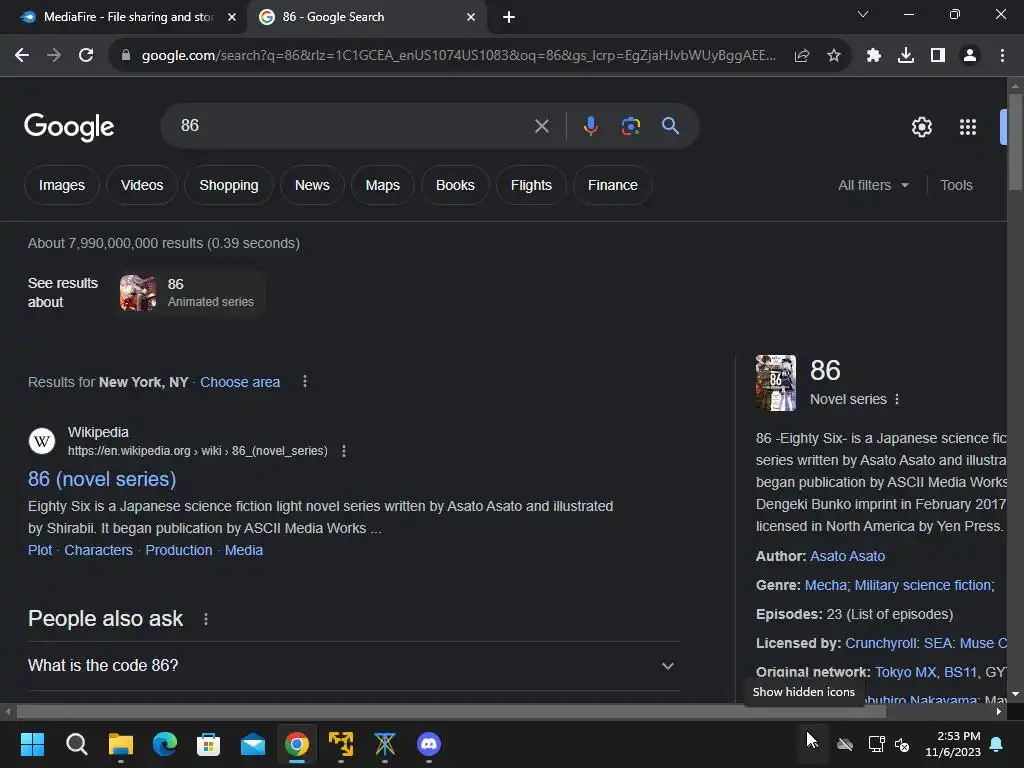Filter results by Maps
Viewport: 1024px width, 768px height.
(383, 185)
